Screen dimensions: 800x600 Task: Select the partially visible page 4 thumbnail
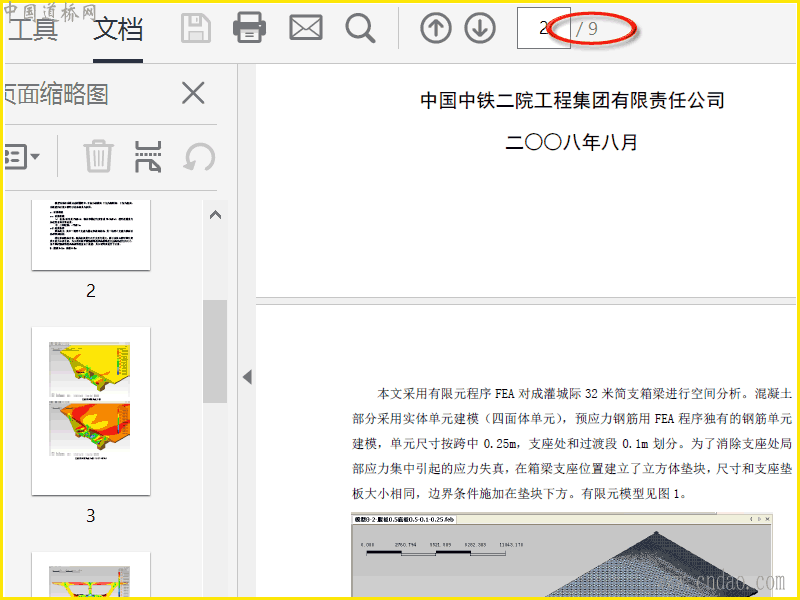[x=91, y=575]
